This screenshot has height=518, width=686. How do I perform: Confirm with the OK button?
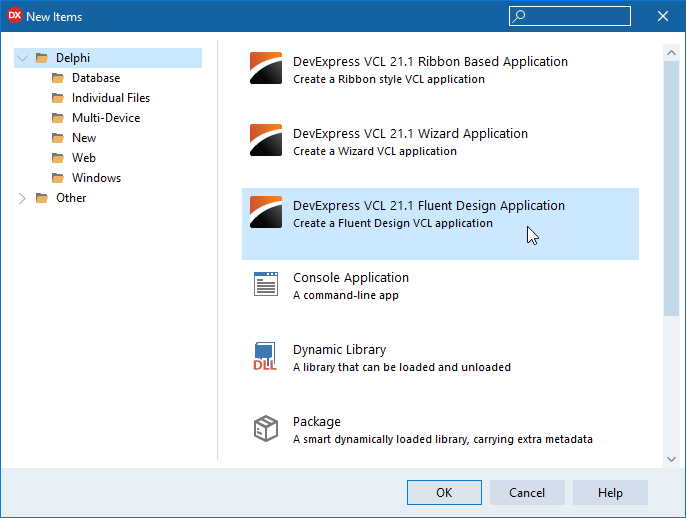point(444,492)
